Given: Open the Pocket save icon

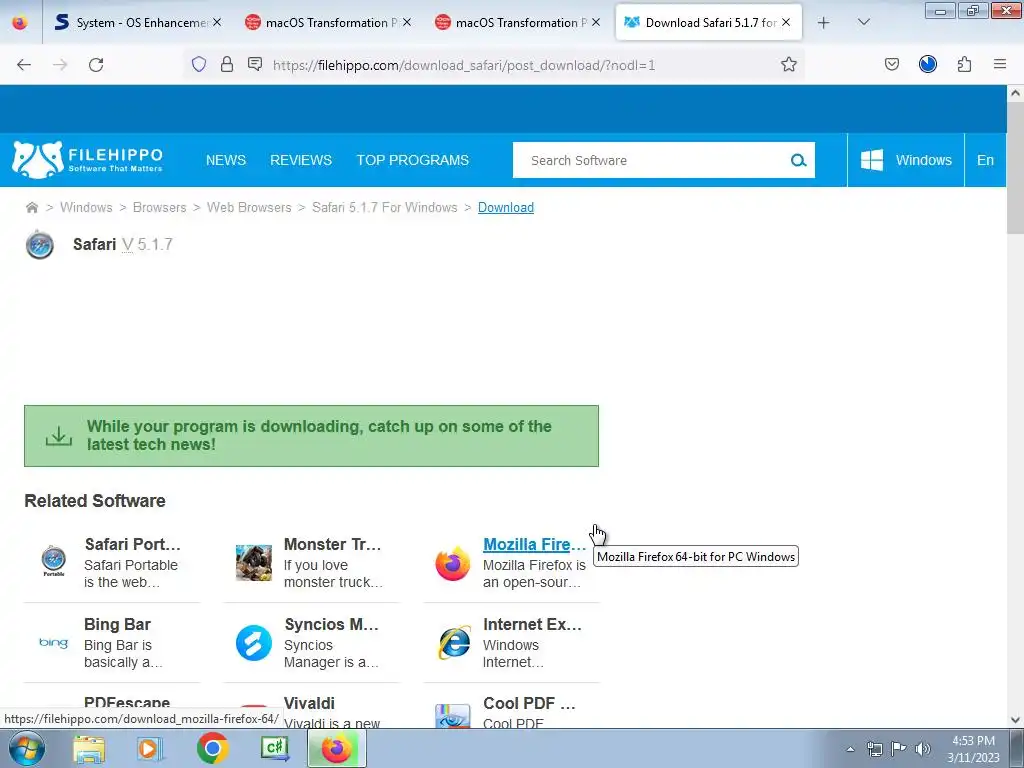Looking at the screenshot, I should point(891,64).
